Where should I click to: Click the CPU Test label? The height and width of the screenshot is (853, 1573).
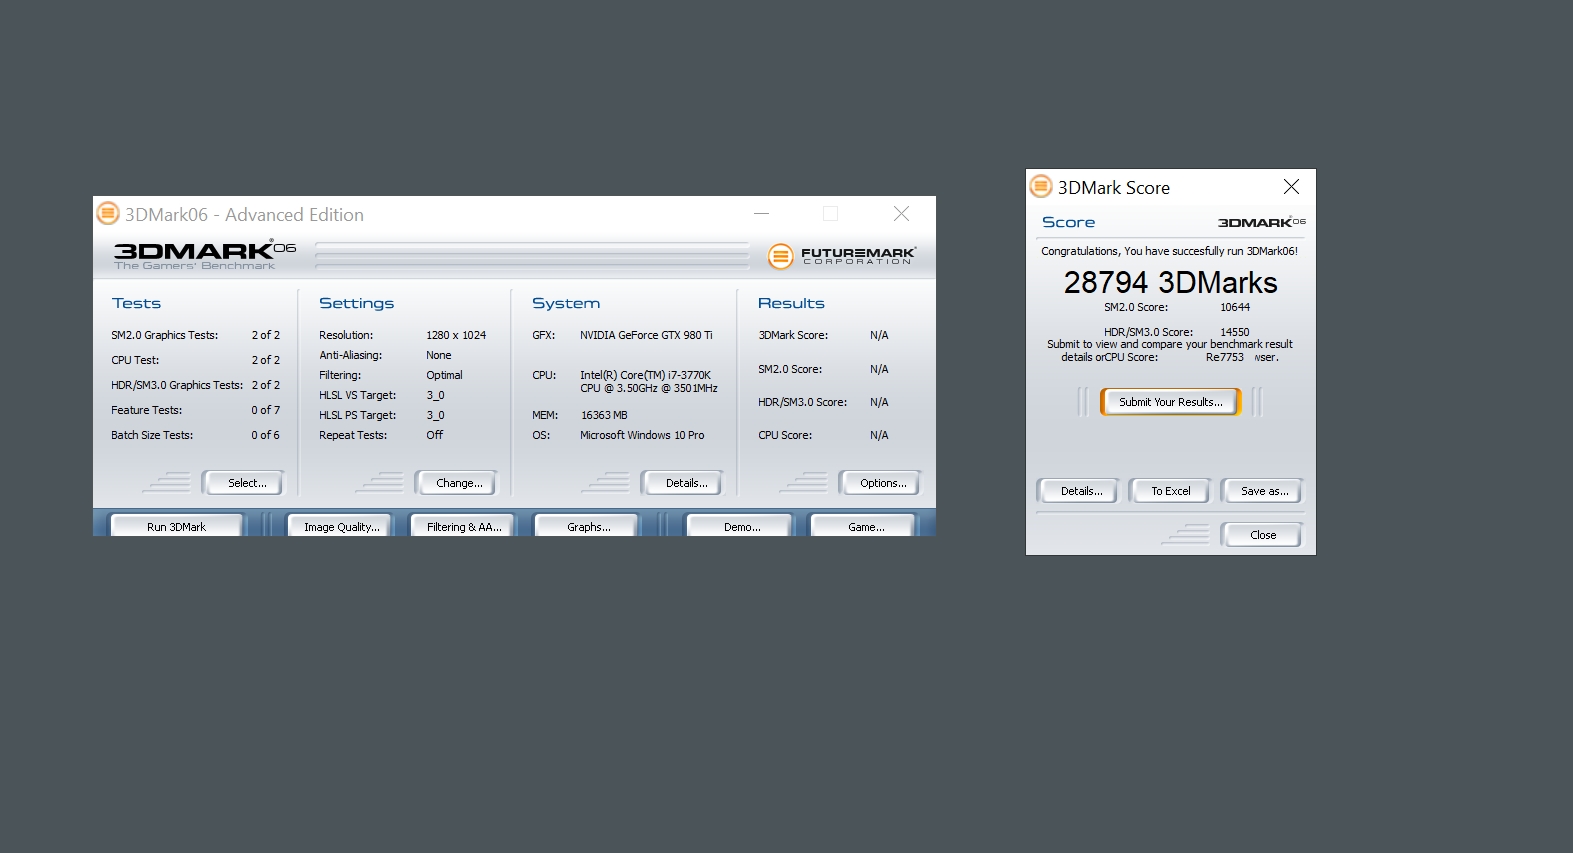[x=135, y=360]
